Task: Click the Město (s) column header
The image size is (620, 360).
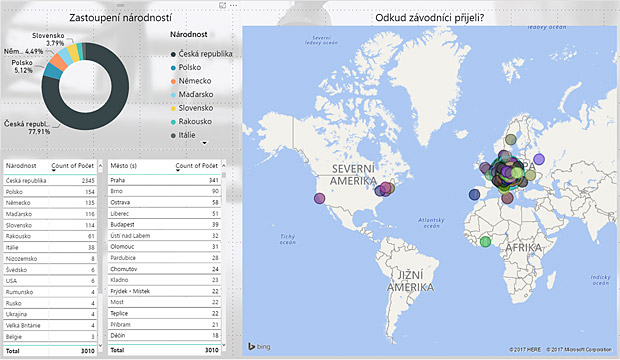Action: pos(123,166)
